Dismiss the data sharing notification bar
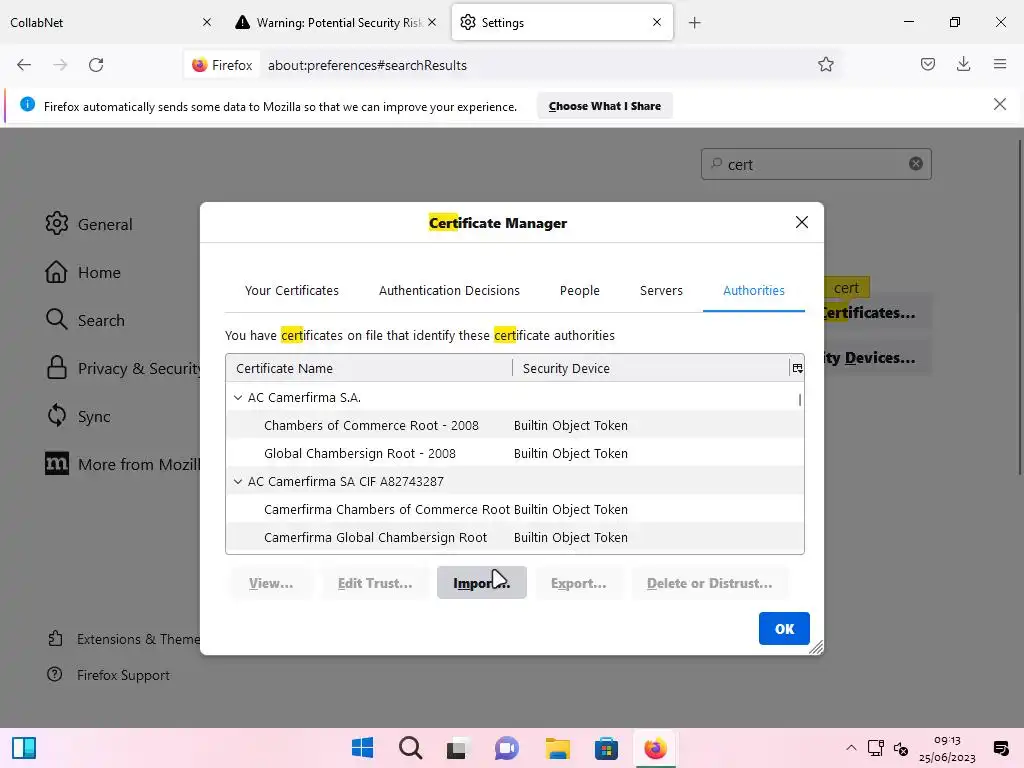1024x768 pixels. click(999, 104)
